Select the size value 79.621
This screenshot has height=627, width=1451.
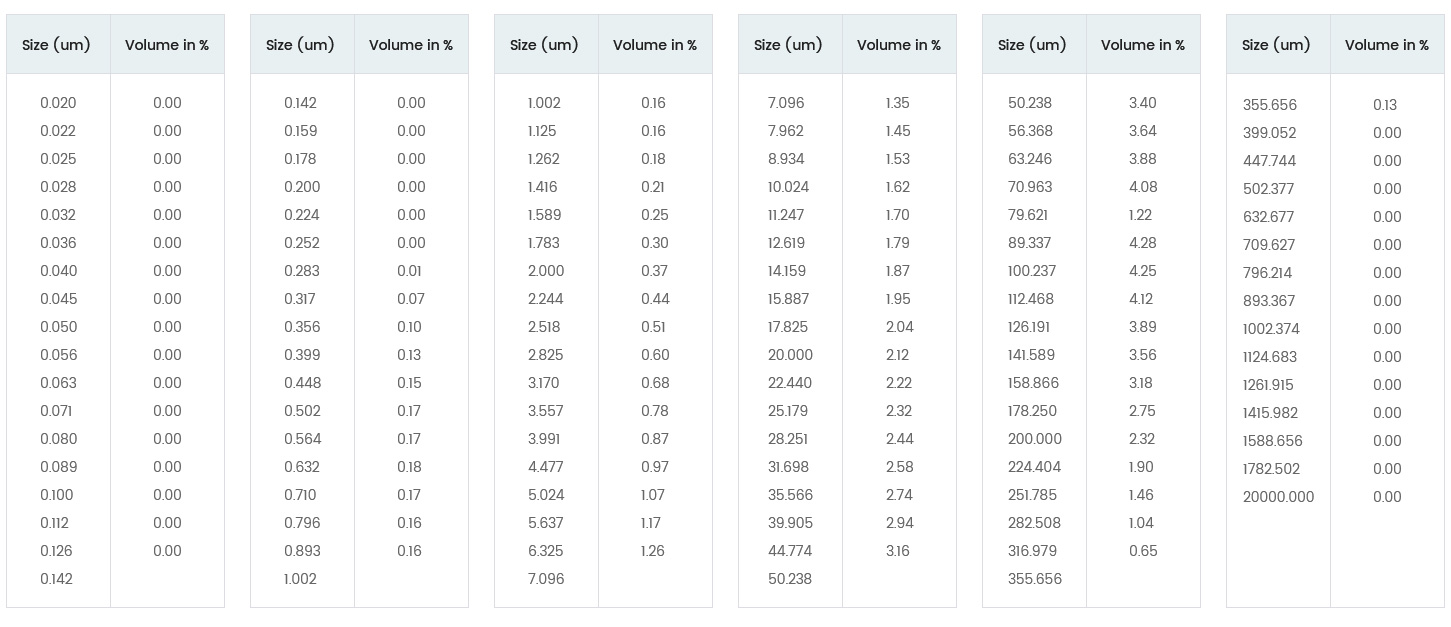(1028, 215)
